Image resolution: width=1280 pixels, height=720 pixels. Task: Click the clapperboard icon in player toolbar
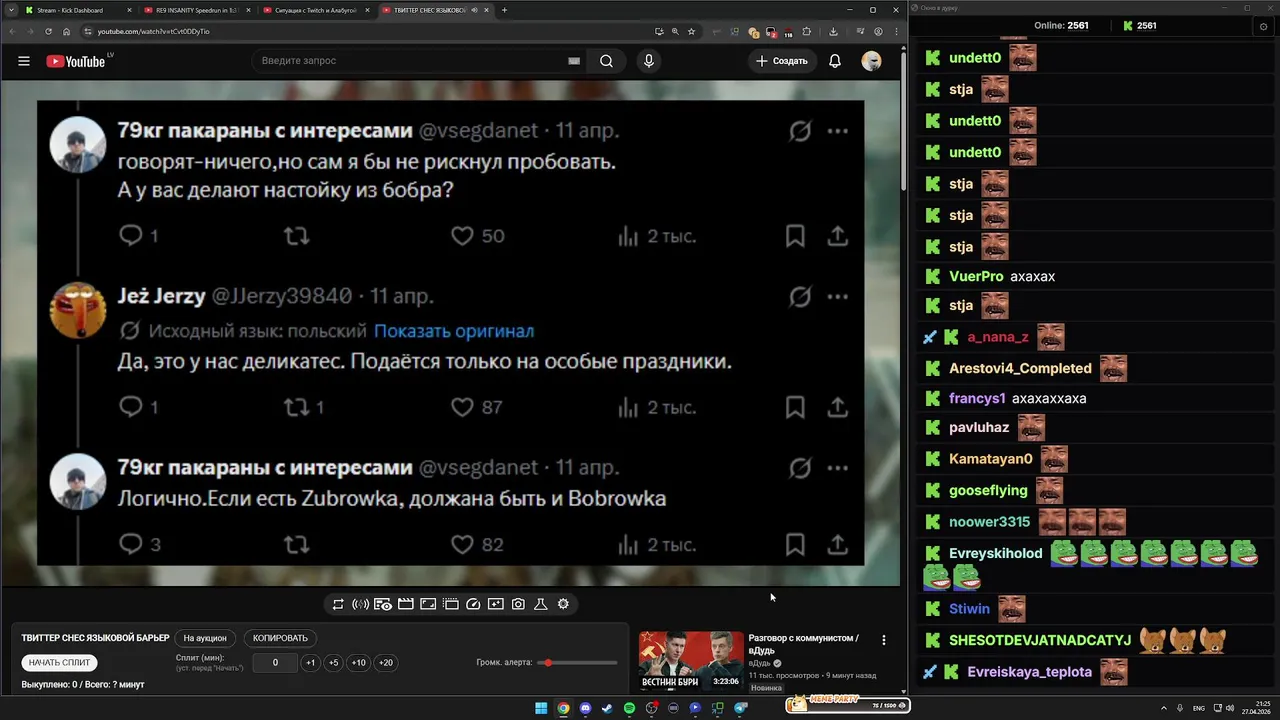point(406,604)
